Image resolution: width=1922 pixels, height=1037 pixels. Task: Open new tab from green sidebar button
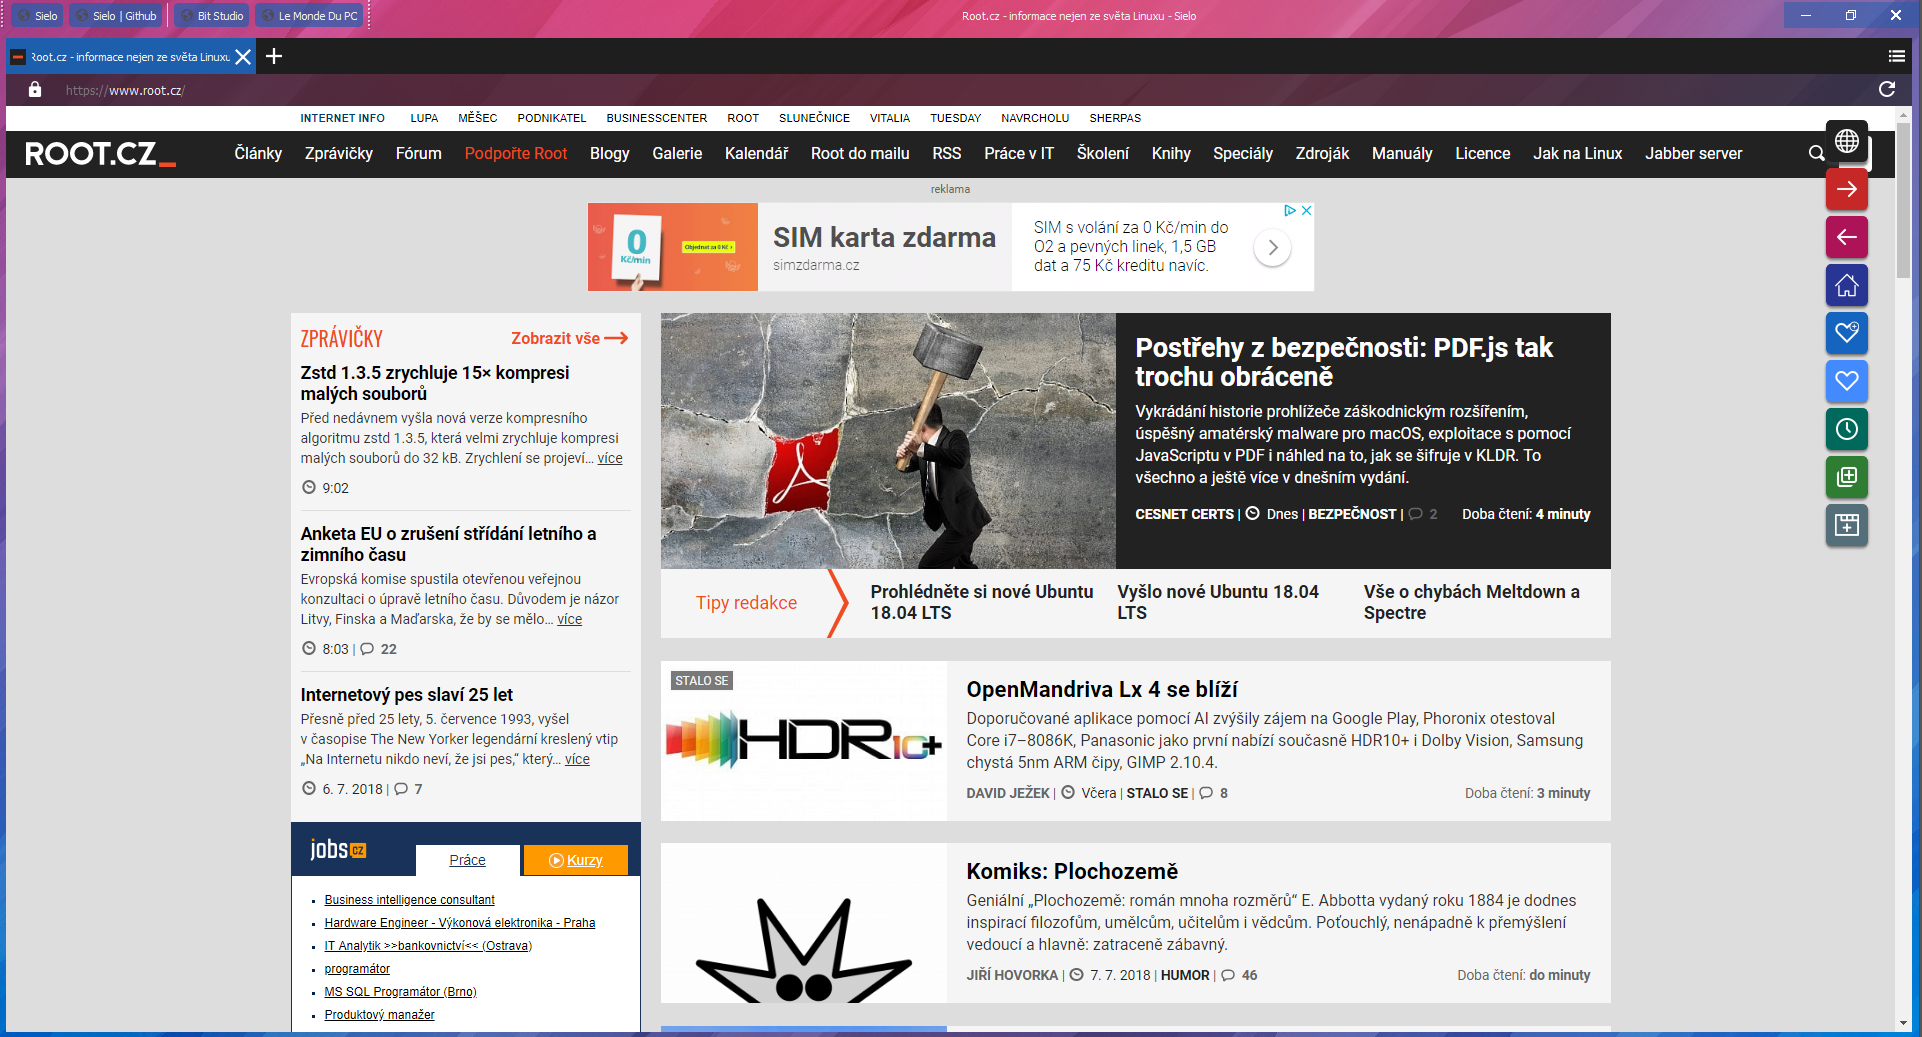(1846, 477)
